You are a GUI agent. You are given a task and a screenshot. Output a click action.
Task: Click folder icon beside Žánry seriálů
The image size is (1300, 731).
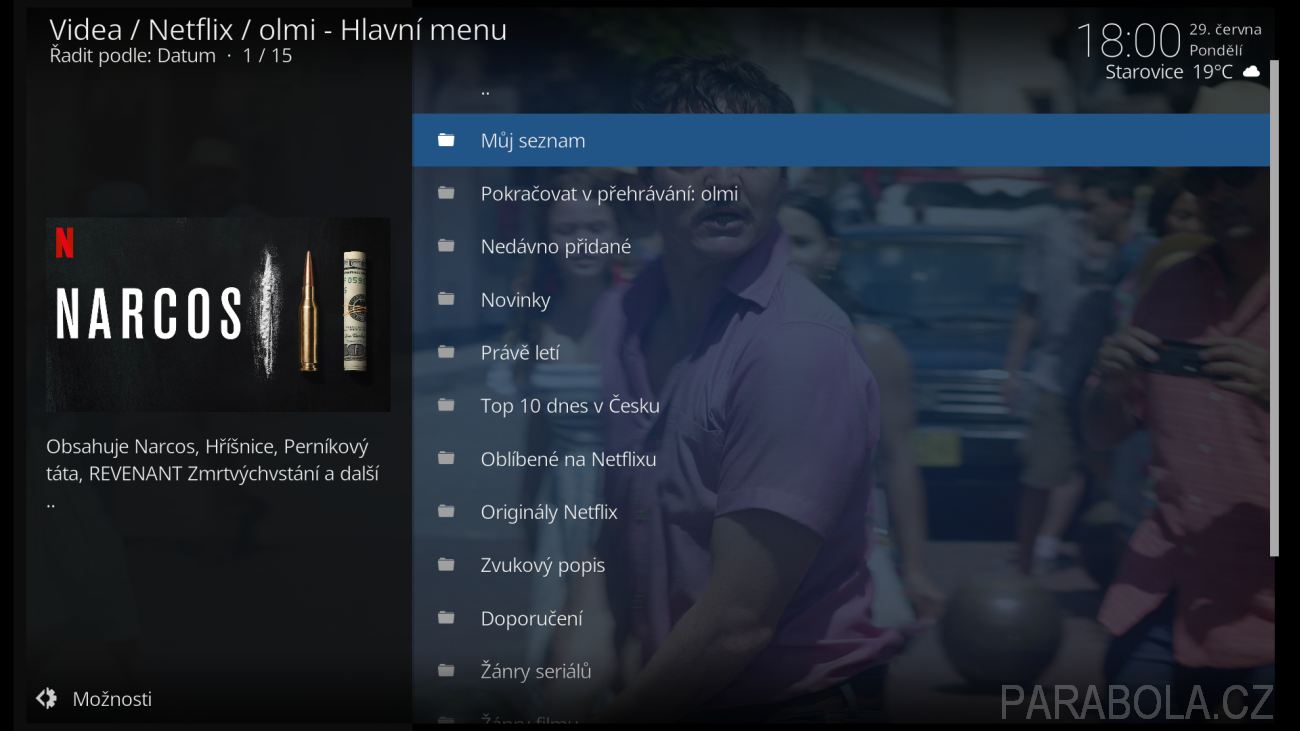click(446, 670)
